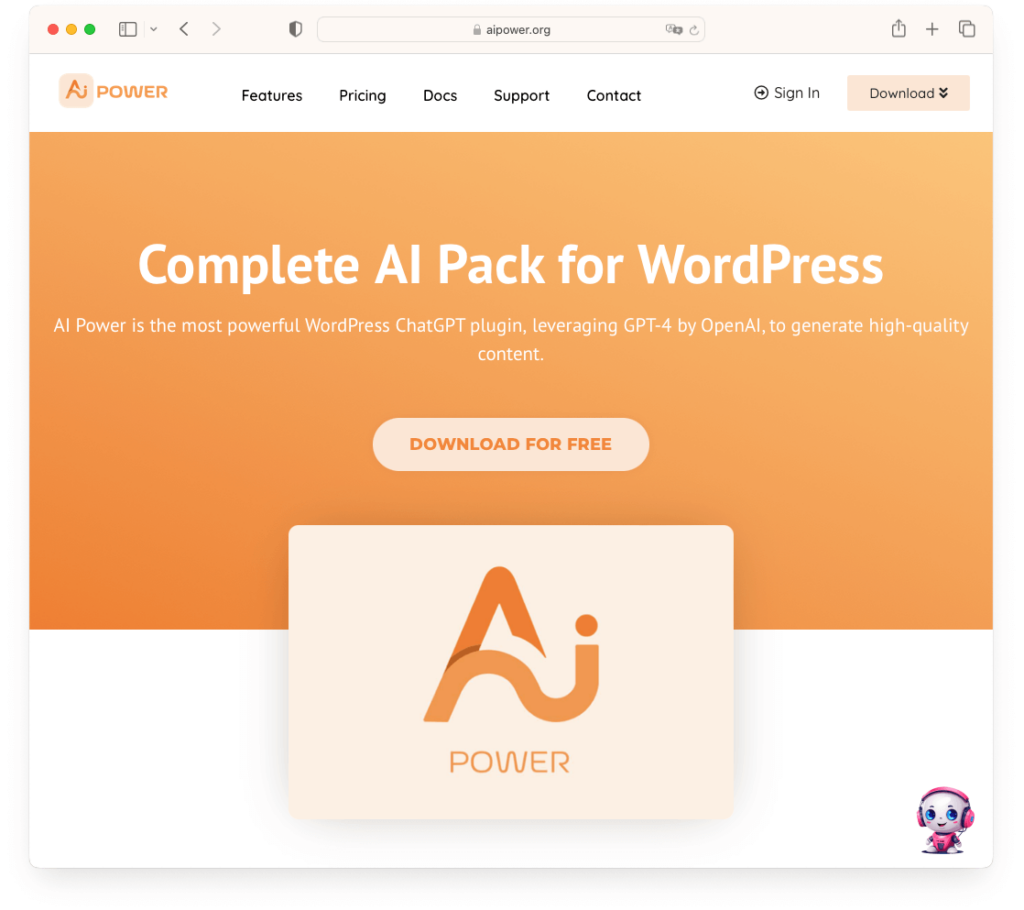Toggle the Safari sidebar button
The height and width of the screenshot is (910, 1024).
click(x=127, y=29)
